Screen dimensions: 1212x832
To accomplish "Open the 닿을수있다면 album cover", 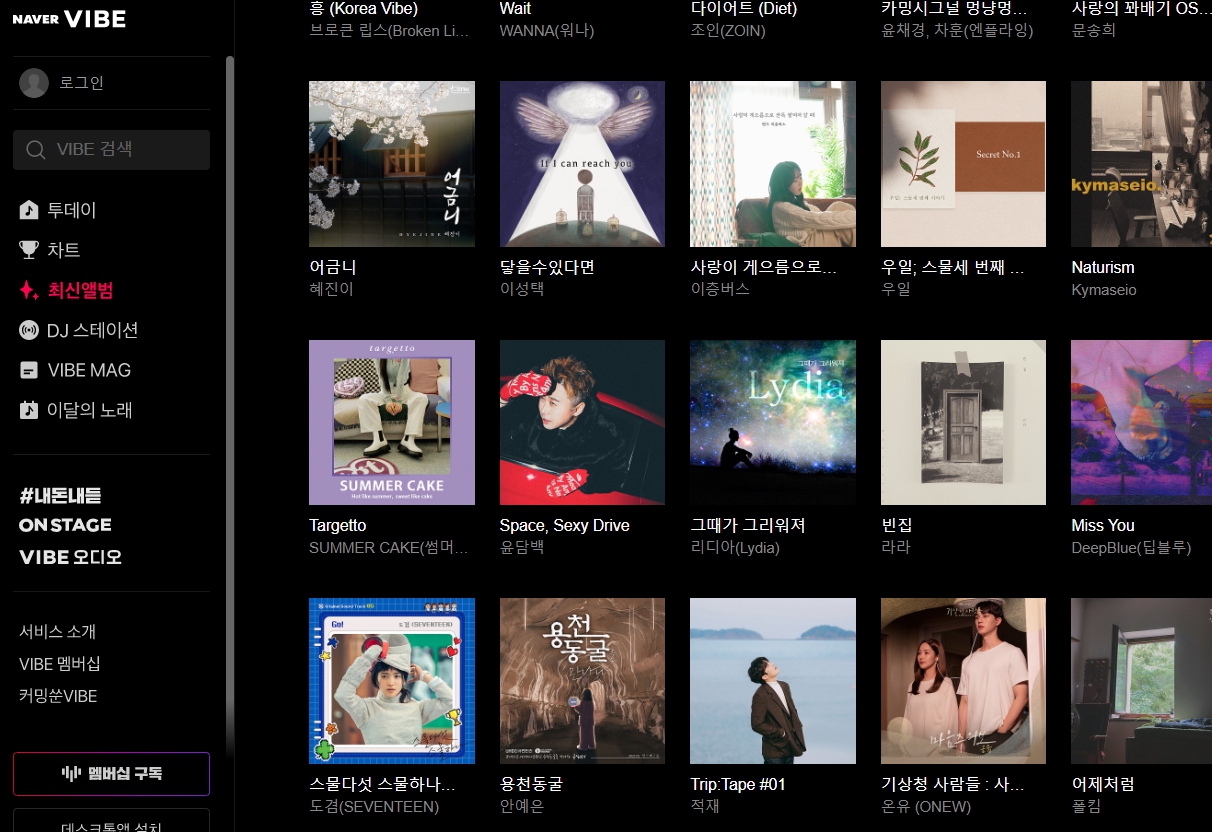I will (582, 164).
